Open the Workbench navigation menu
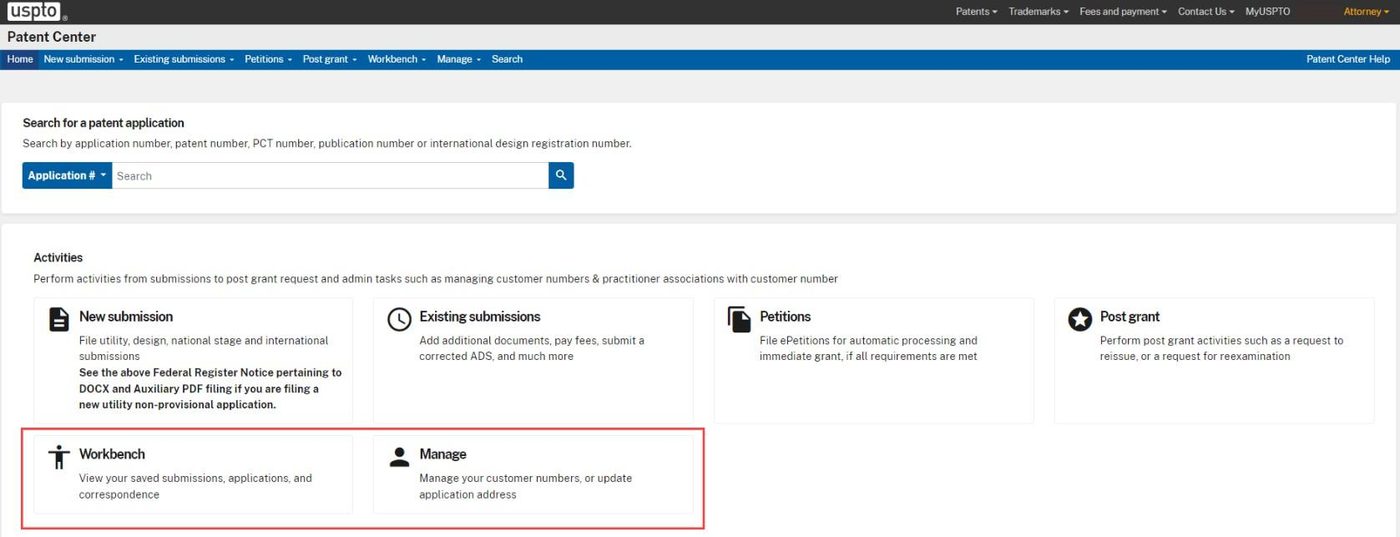The height and width of the screenshot is (537, 1400). 397,59
